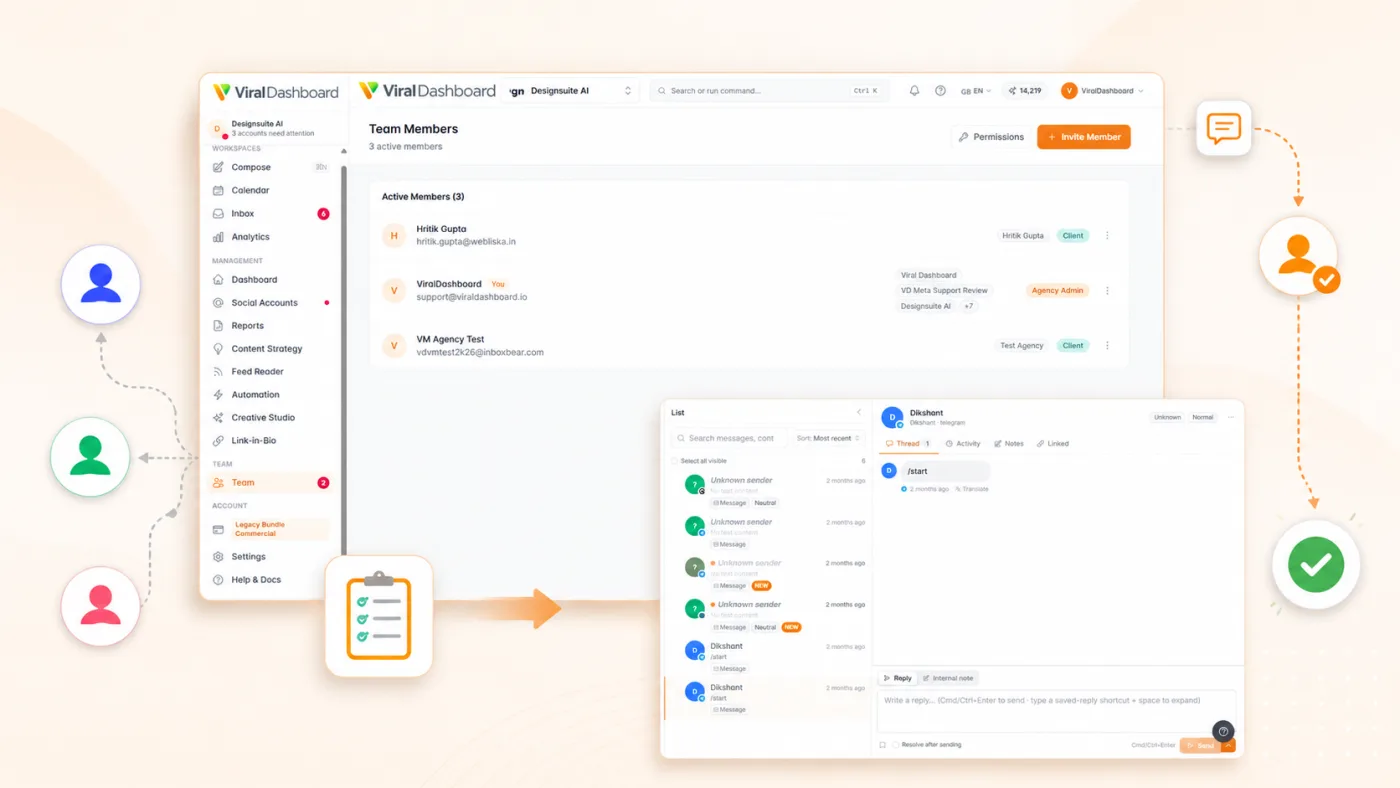This screenshot has width=1400, height=788.
Task: Open Social Accounts in the sidebar
Action: point(271,303)
